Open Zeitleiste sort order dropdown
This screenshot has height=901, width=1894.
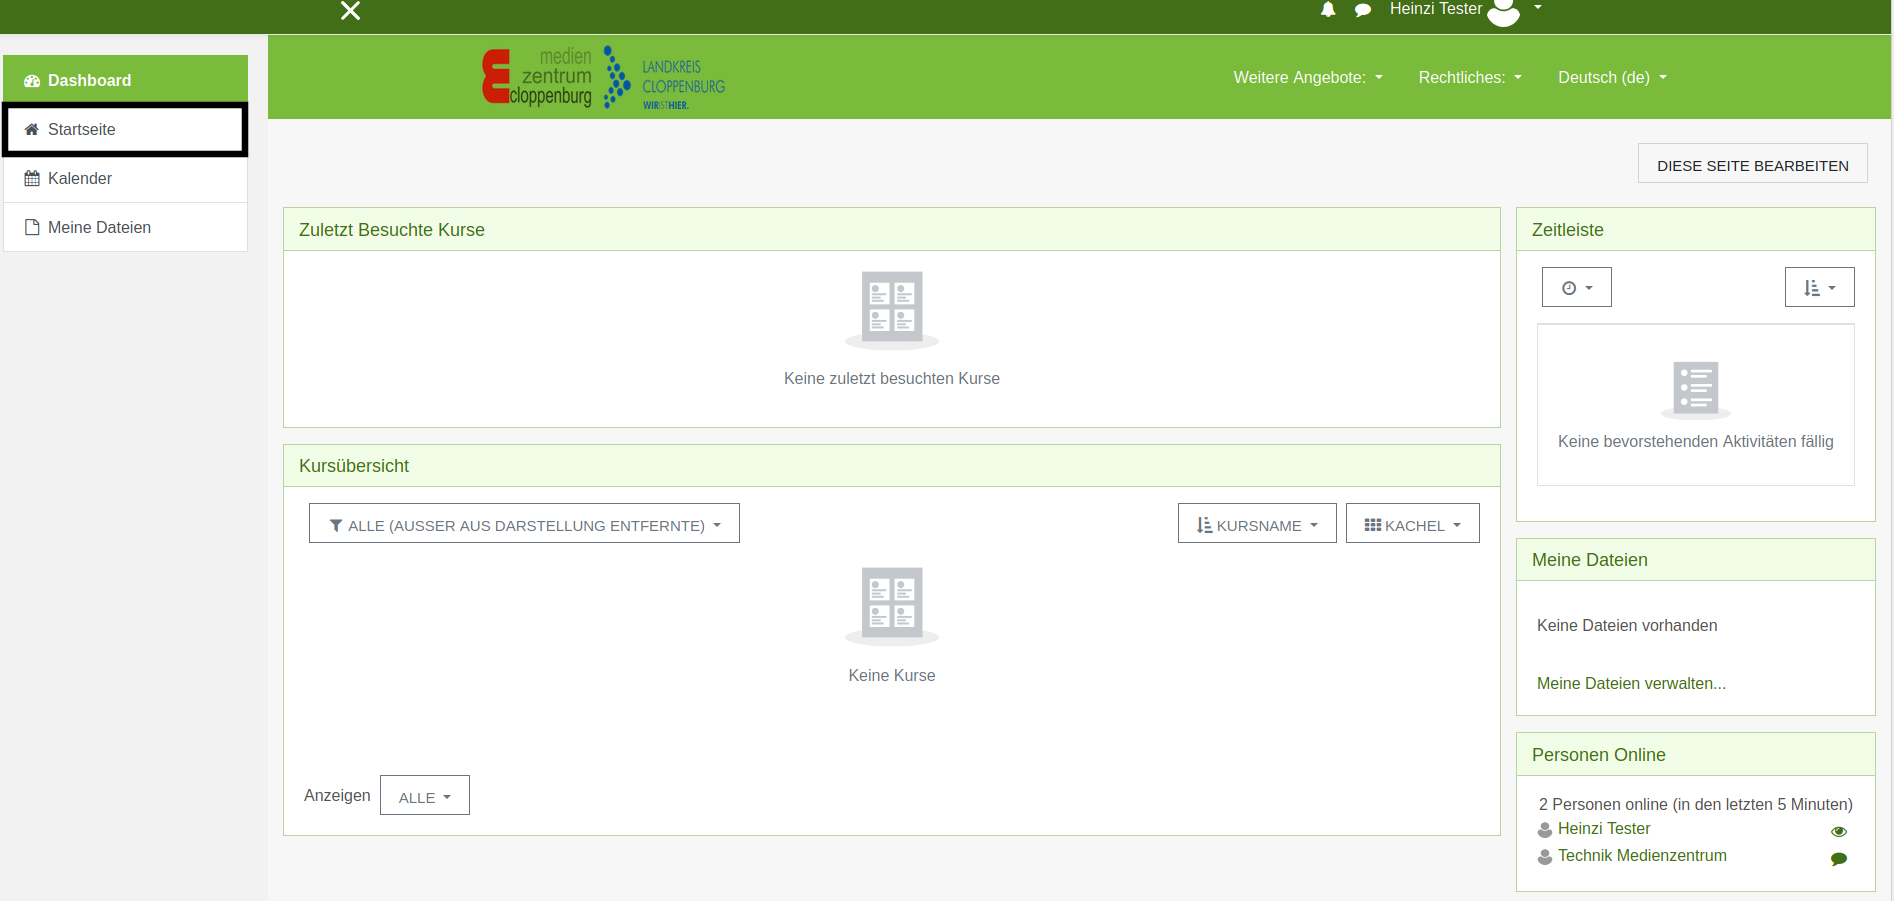point(1819,288)
